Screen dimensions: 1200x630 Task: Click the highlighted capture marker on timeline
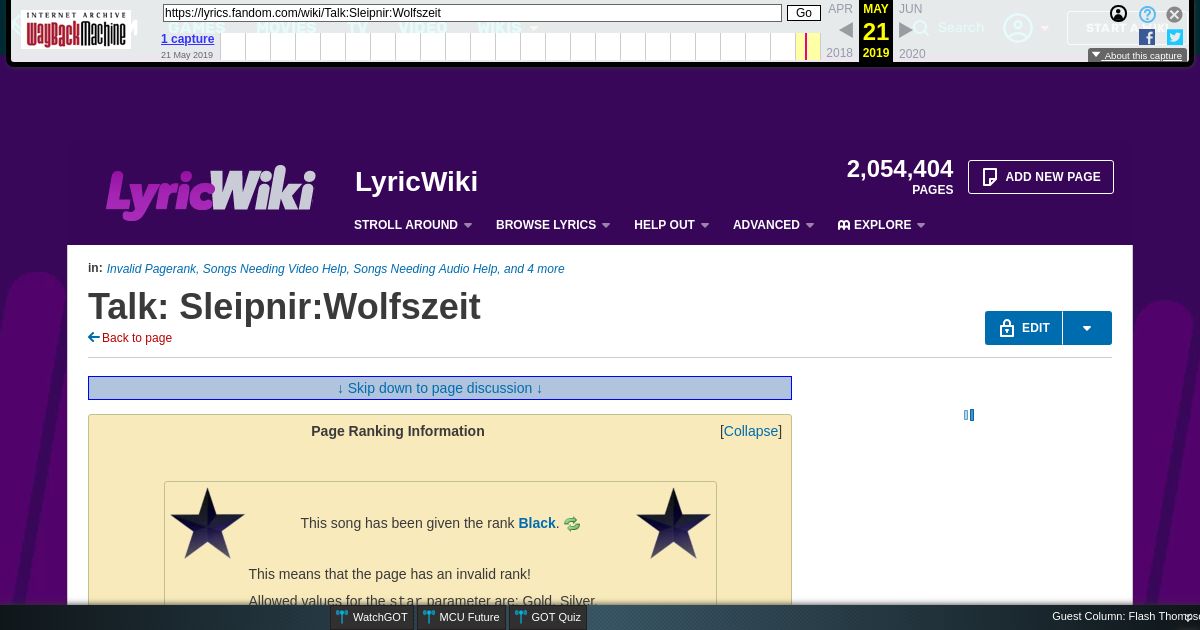tap(807, 46)
